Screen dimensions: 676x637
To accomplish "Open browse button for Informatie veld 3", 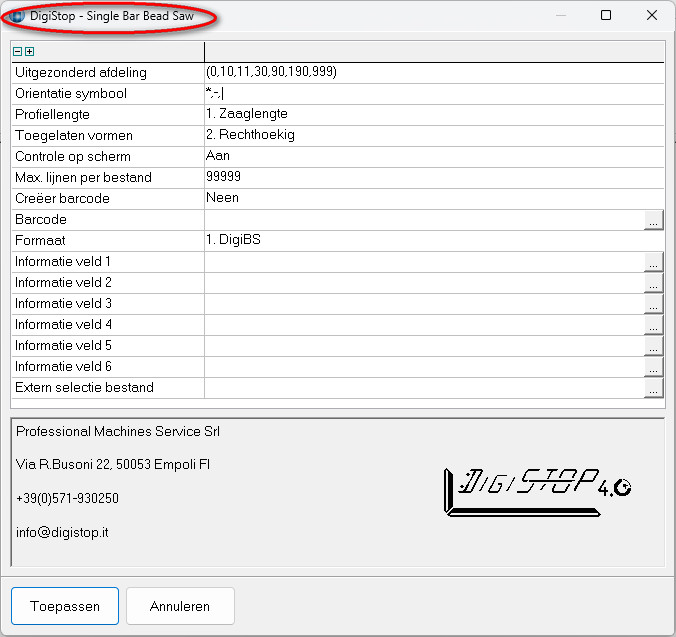I will pos(654,304).
